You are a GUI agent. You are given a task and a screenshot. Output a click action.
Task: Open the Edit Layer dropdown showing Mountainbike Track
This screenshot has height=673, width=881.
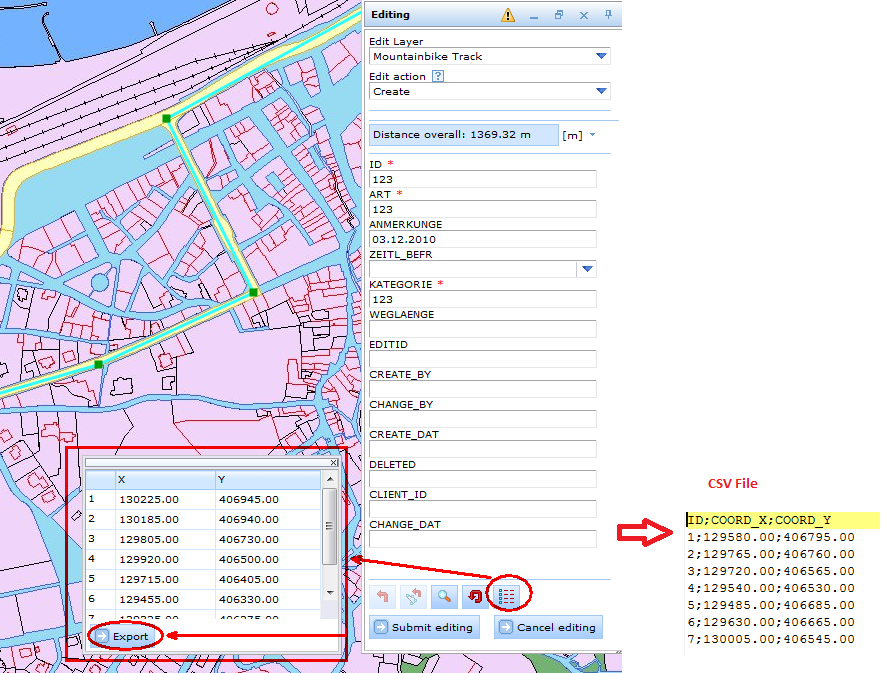point(601,56)
